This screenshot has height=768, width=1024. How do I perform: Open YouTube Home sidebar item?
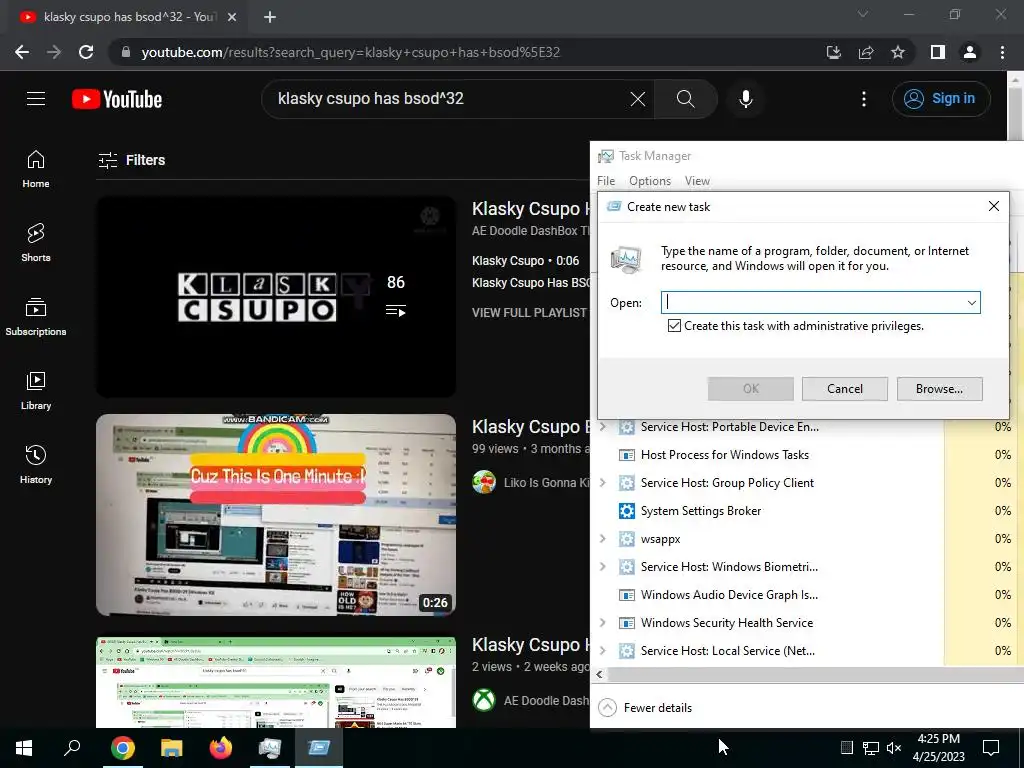(36, 169)
